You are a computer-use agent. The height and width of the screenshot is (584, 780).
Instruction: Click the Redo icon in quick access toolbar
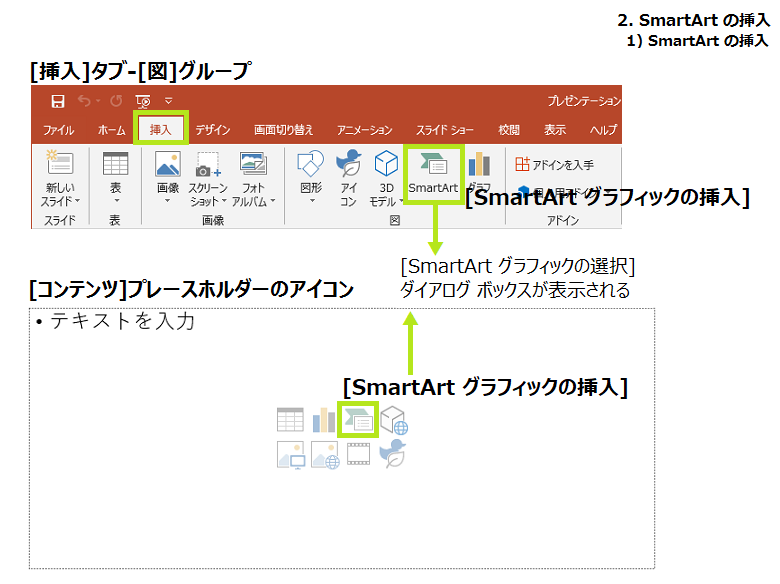(x=116, y=101)
